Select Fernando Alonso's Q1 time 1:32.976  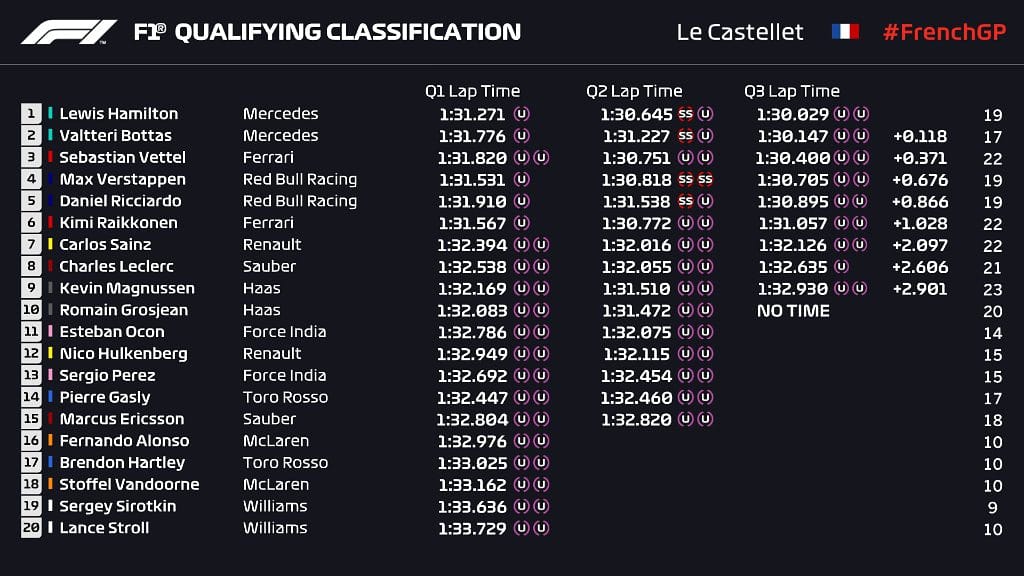[472, 441]
